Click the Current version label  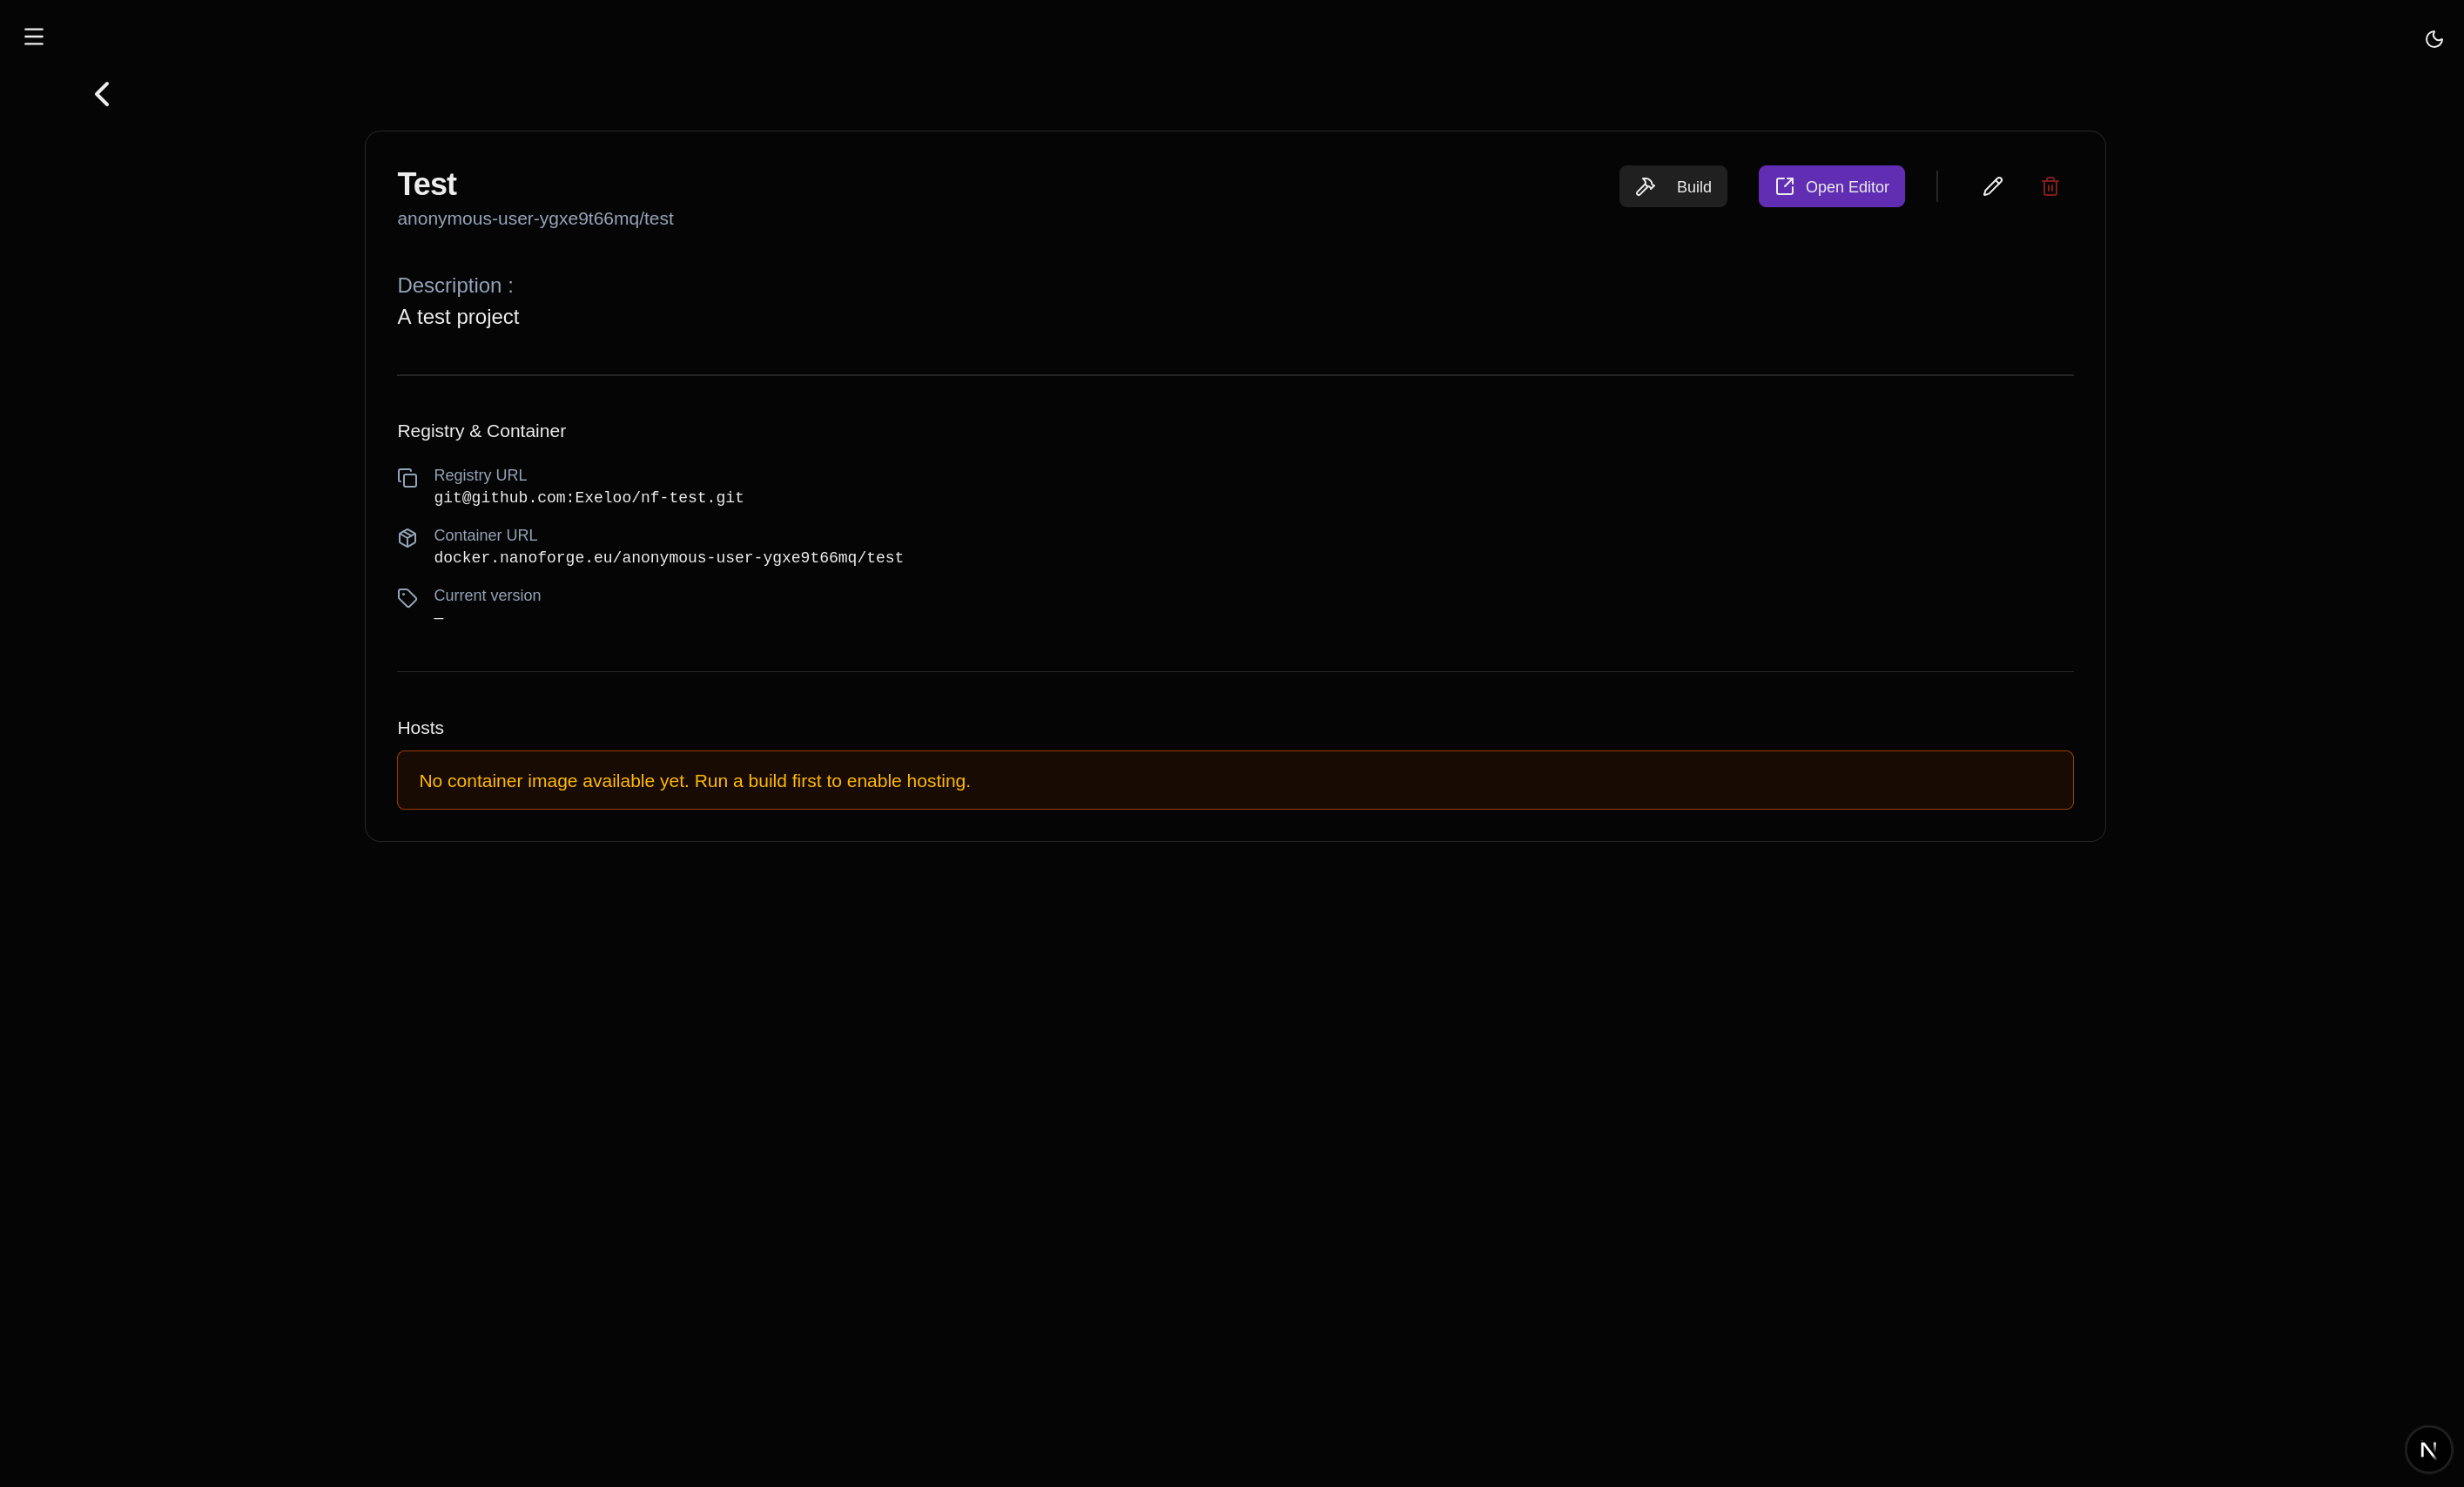pyautogui.click(x=487, y=596)
